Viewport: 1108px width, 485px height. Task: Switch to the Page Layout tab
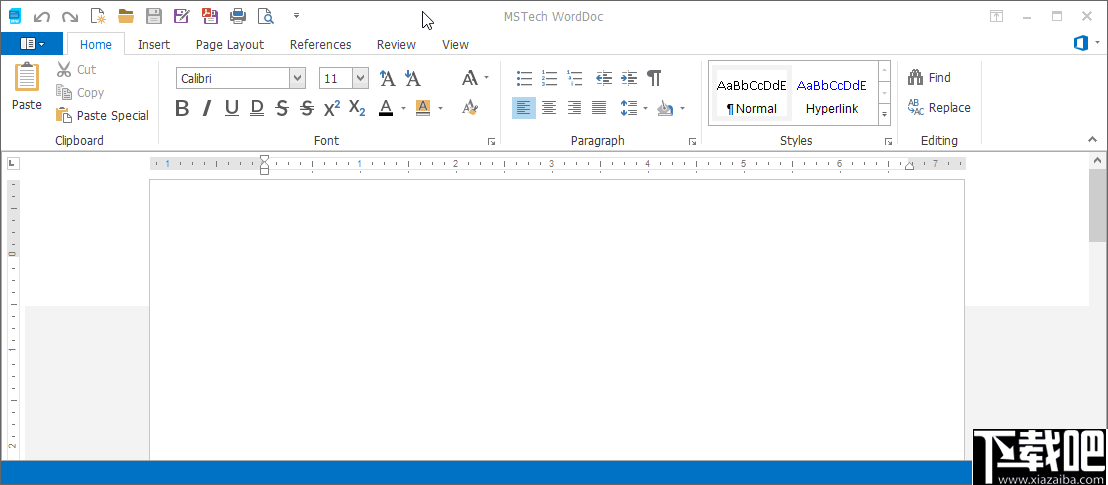(x=230, y=45)
